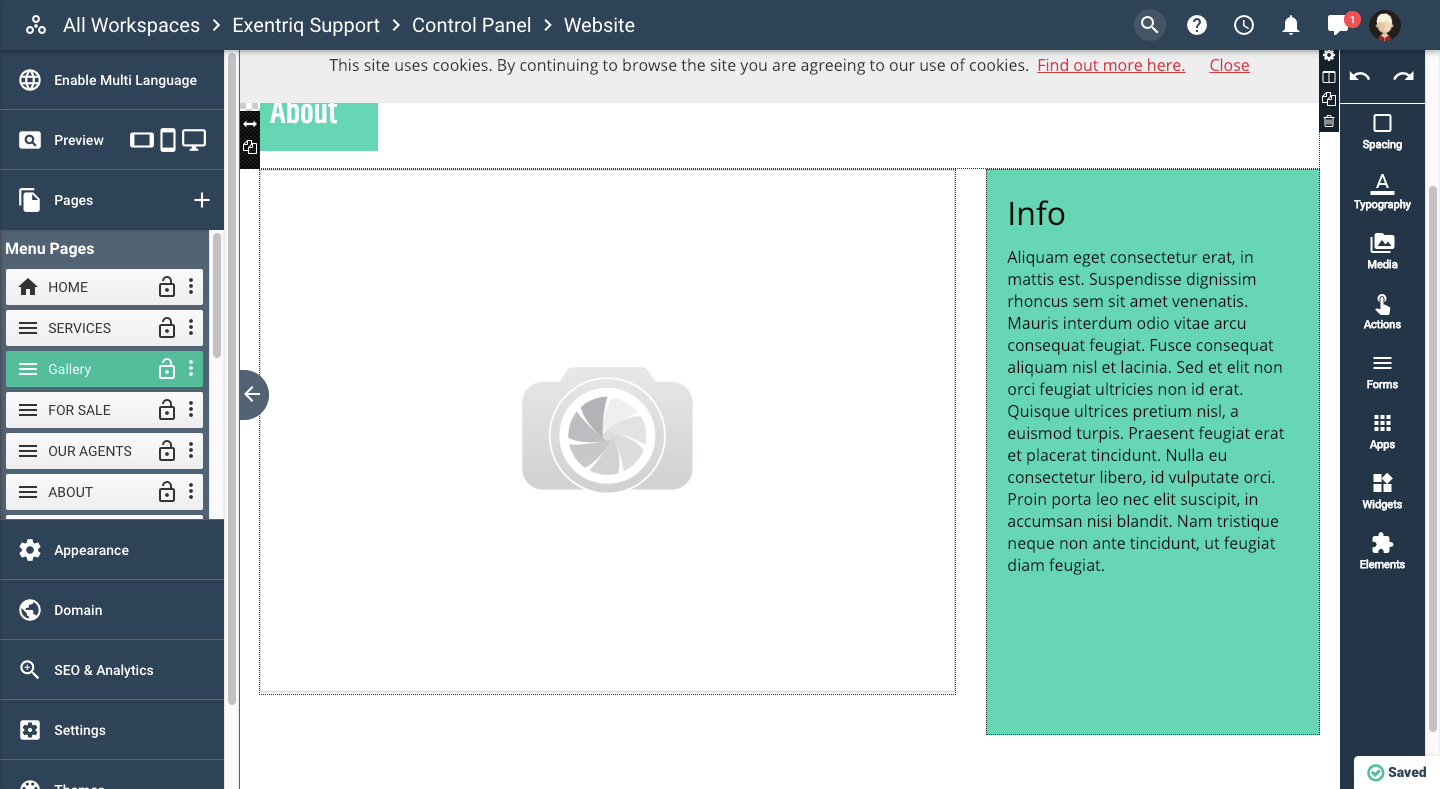
Task: Open options menu for FOR SALE page
Action: coord(191,410)
